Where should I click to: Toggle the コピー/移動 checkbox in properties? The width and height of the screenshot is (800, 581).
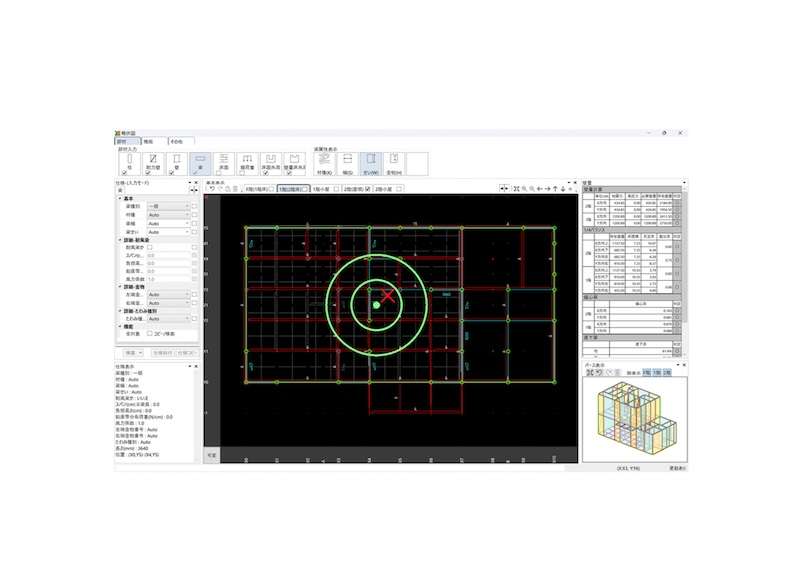click(x=150, y=333)
